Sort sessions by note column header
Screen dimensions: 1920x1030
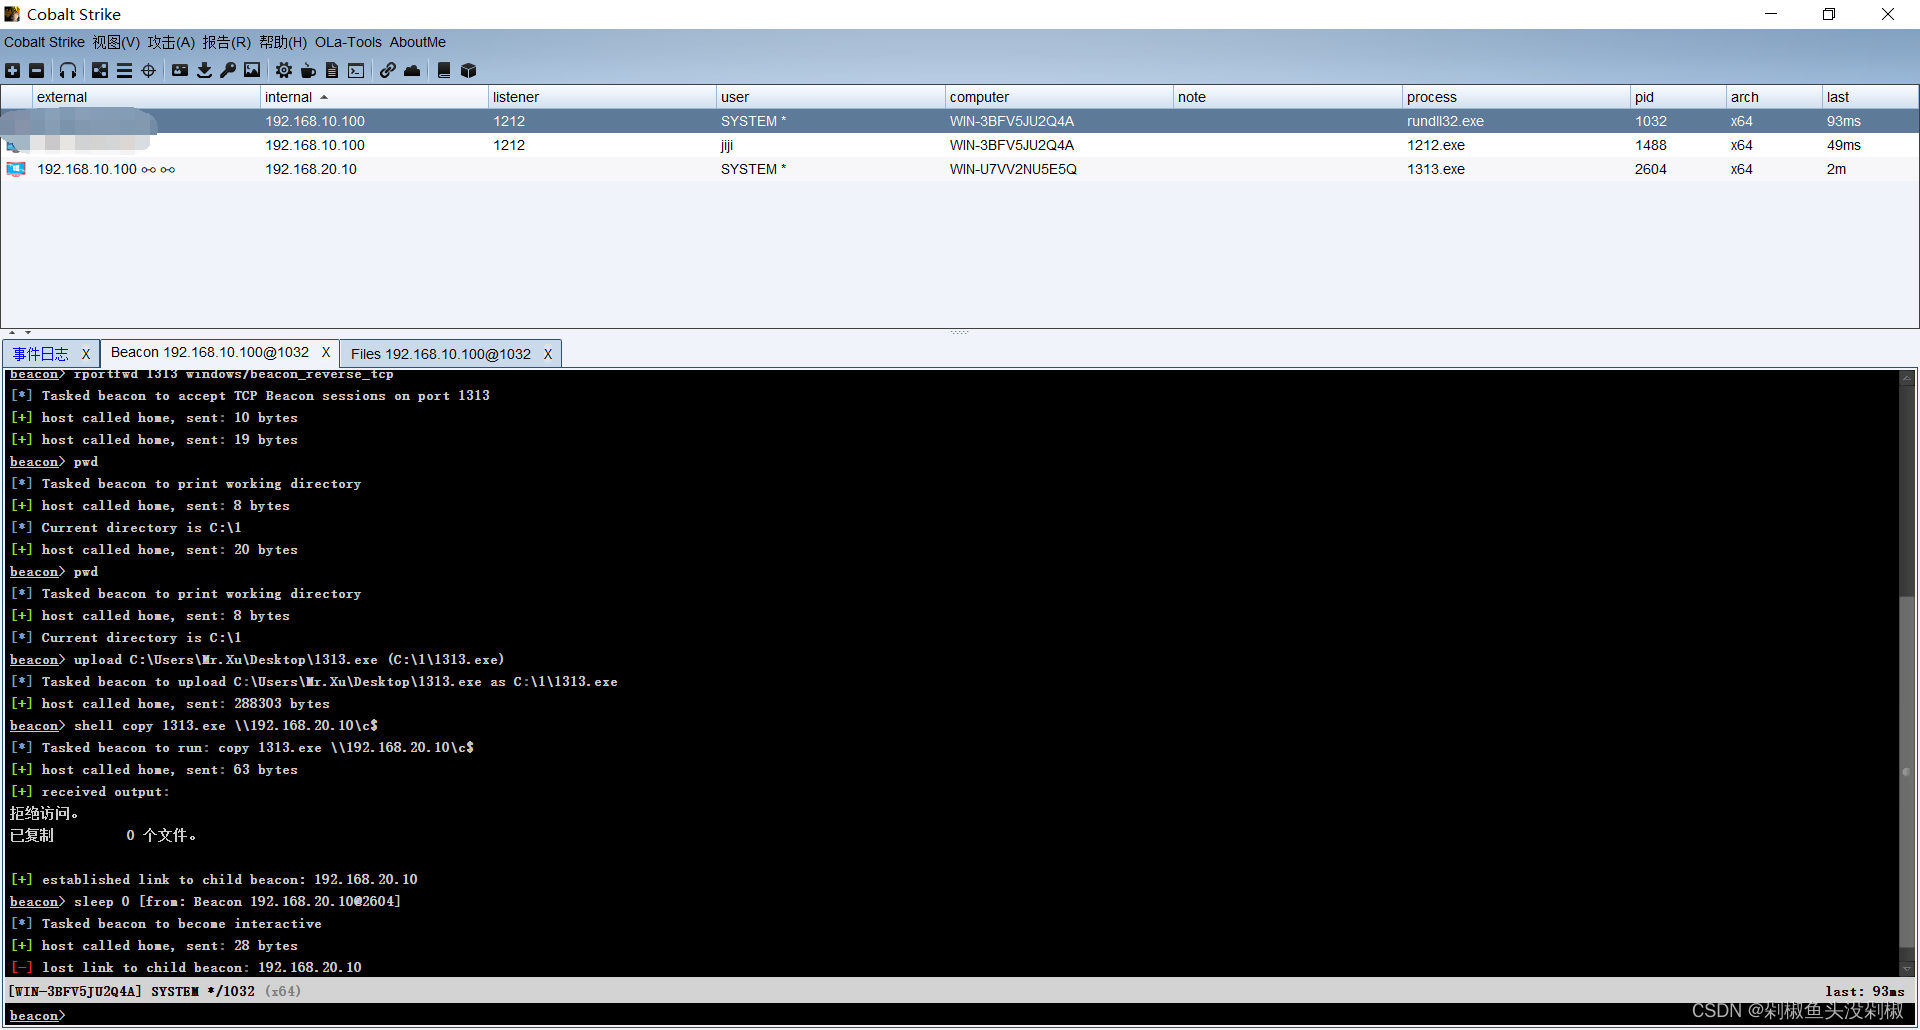tap(1287, 97)
